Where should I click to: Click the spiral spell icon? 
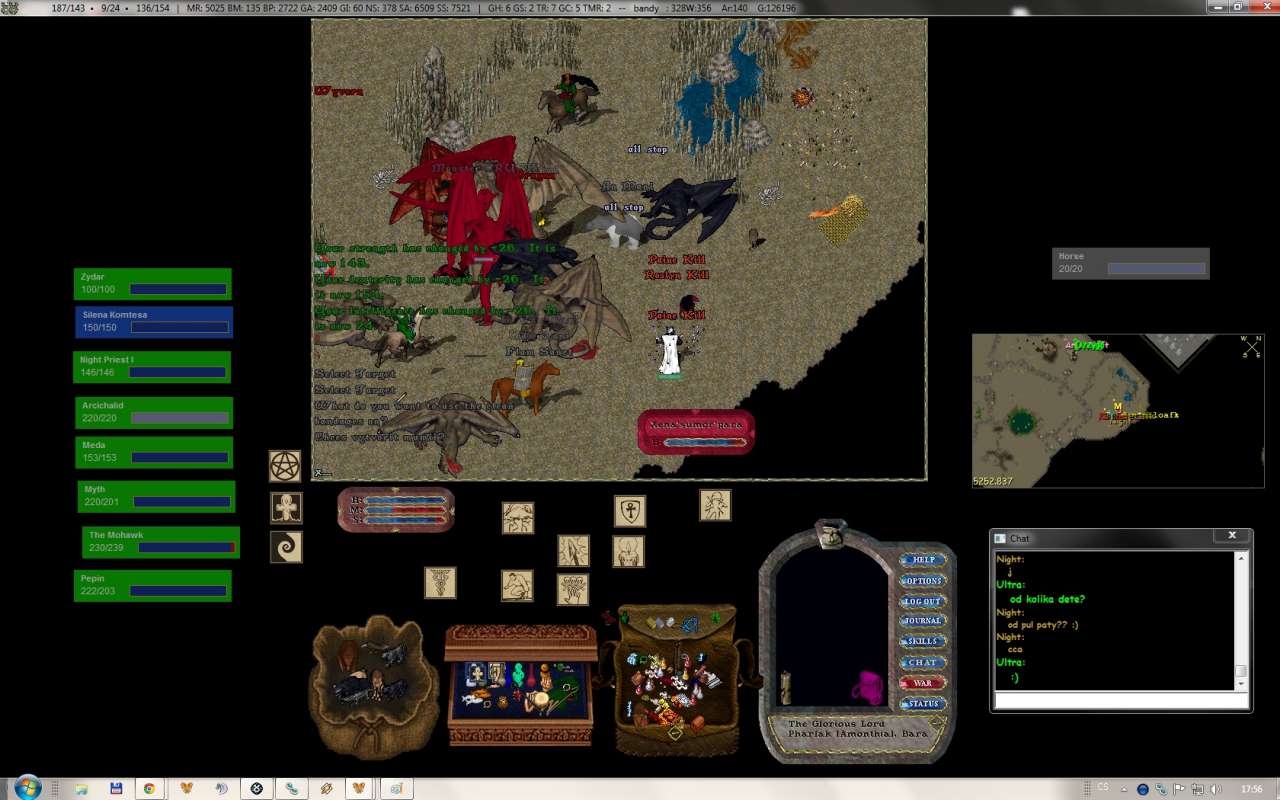tap(285, 547)
